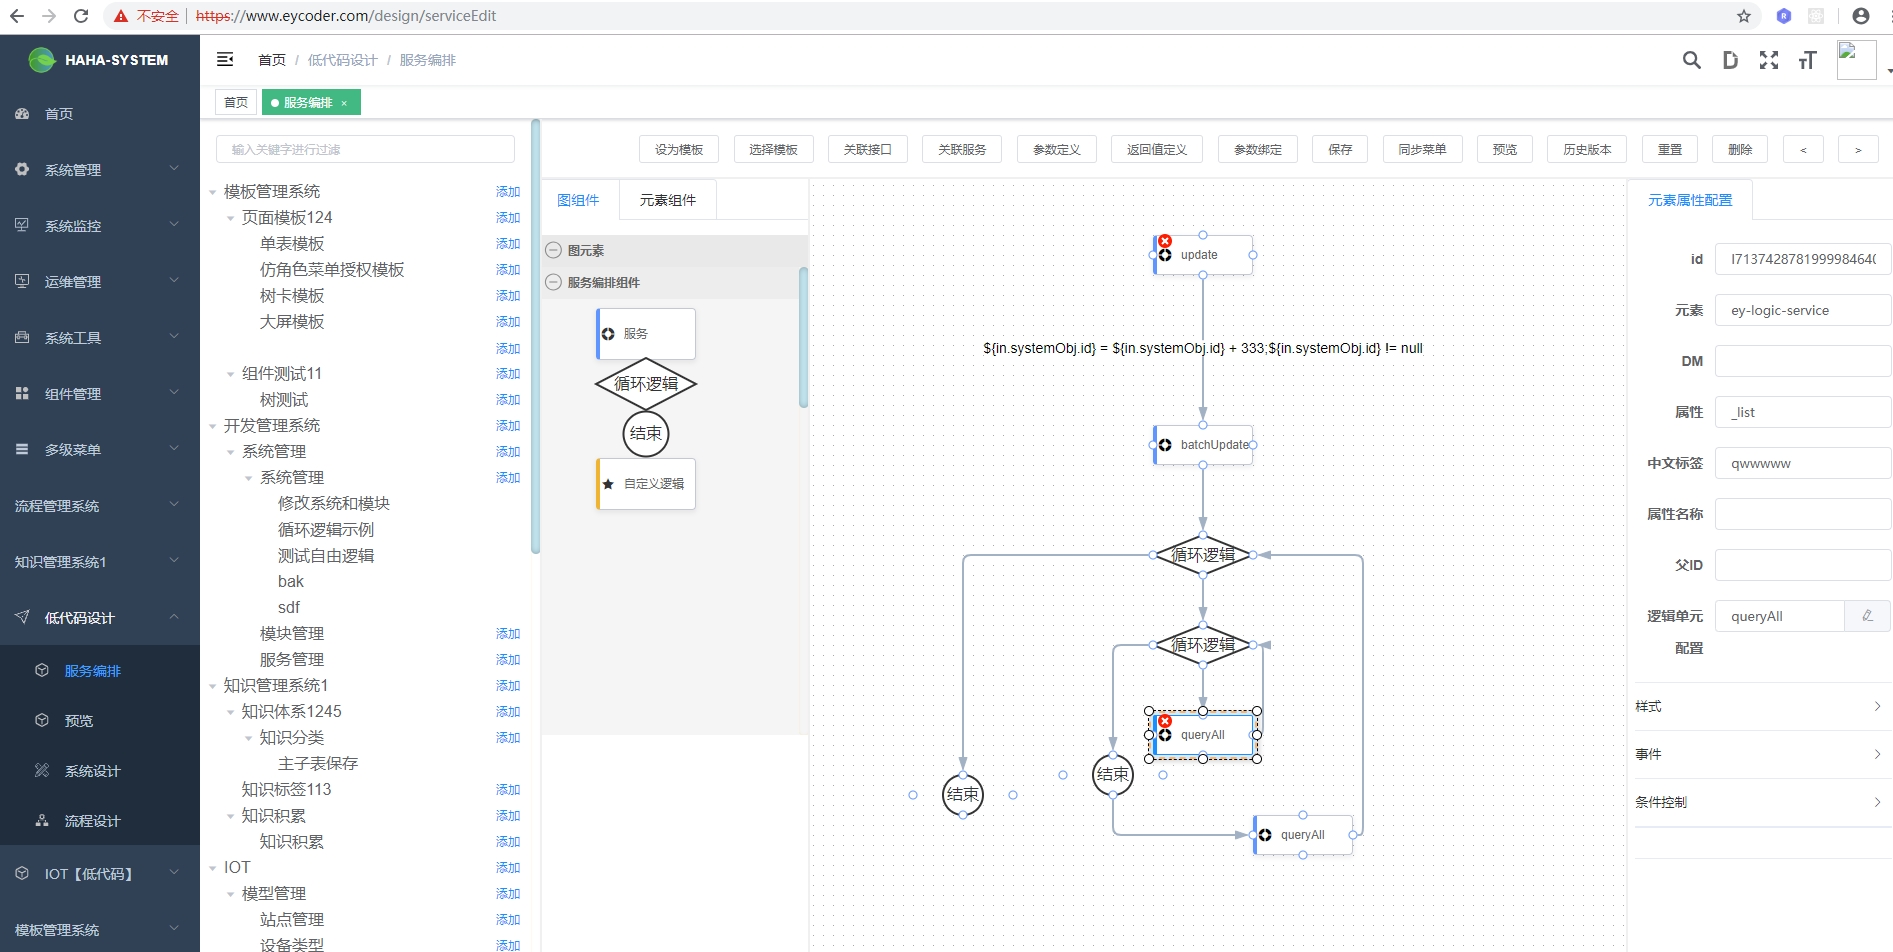Open 系统设计 in the sidebar
The image size is (1893, 952).
[x=100, y=771]
